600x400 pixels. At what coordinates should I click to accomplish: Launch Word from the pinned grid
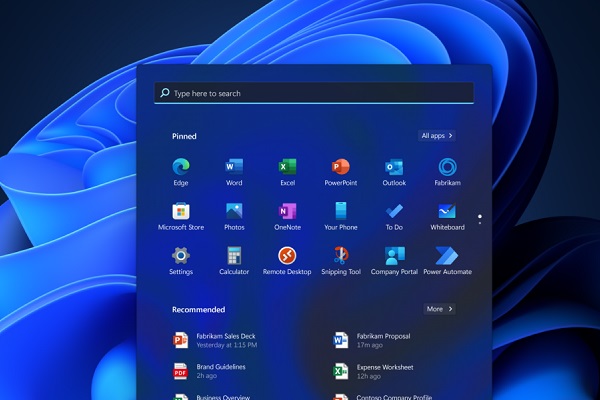tap(234, 172)
